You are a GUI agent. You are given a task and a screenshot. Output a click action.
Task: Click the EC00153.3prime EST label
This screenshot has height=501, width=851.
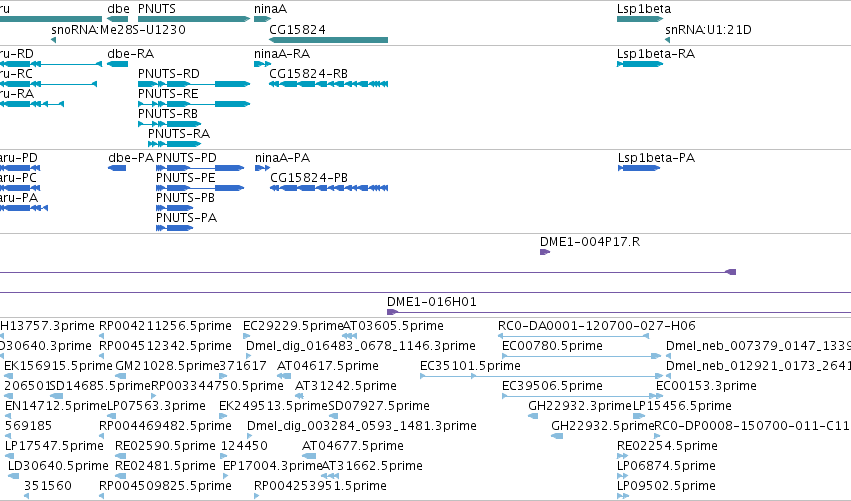[706, 386]
